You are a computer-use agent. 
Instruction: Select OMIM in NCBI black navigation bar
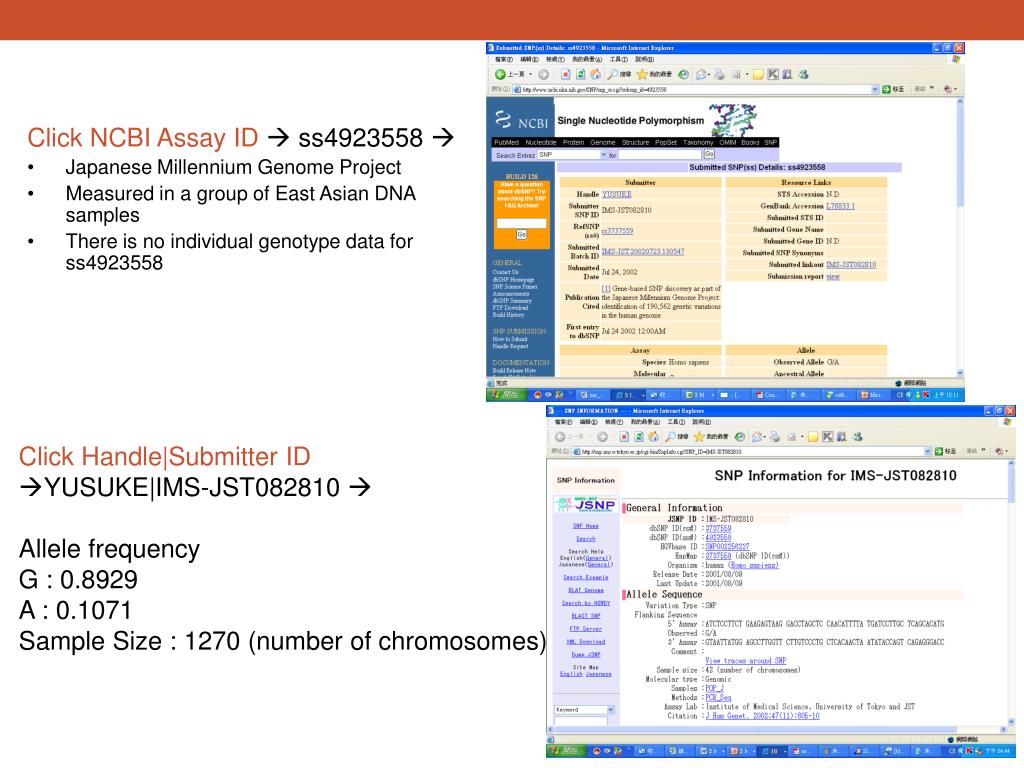[728, 142]
